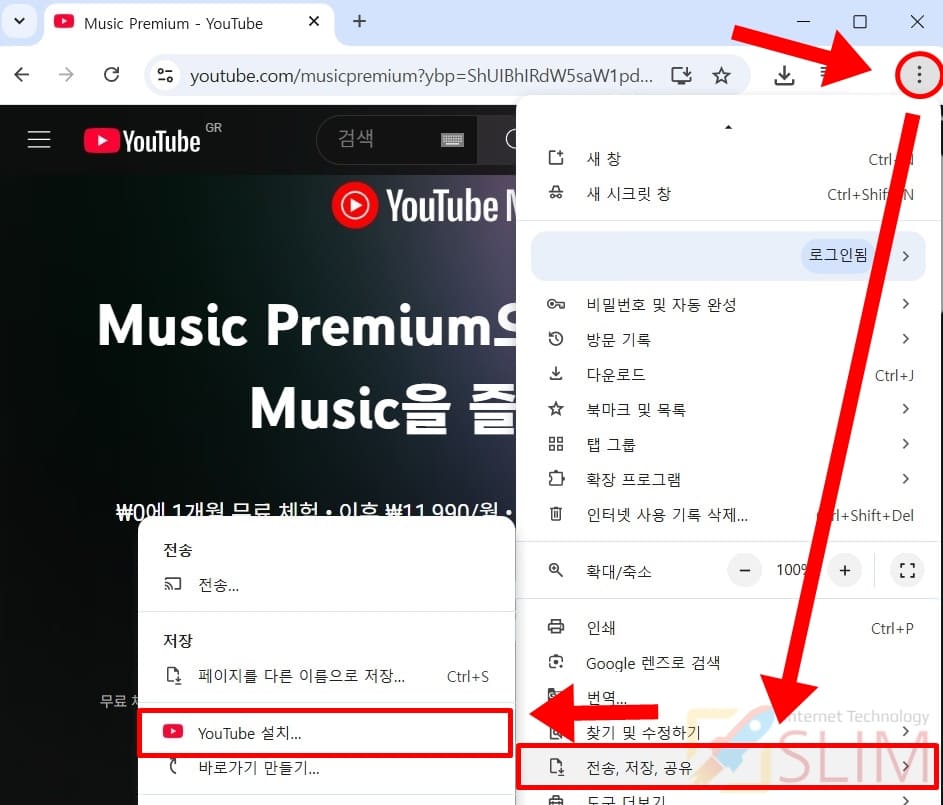Open a new tab with the plus button

[x=359, y=22]
